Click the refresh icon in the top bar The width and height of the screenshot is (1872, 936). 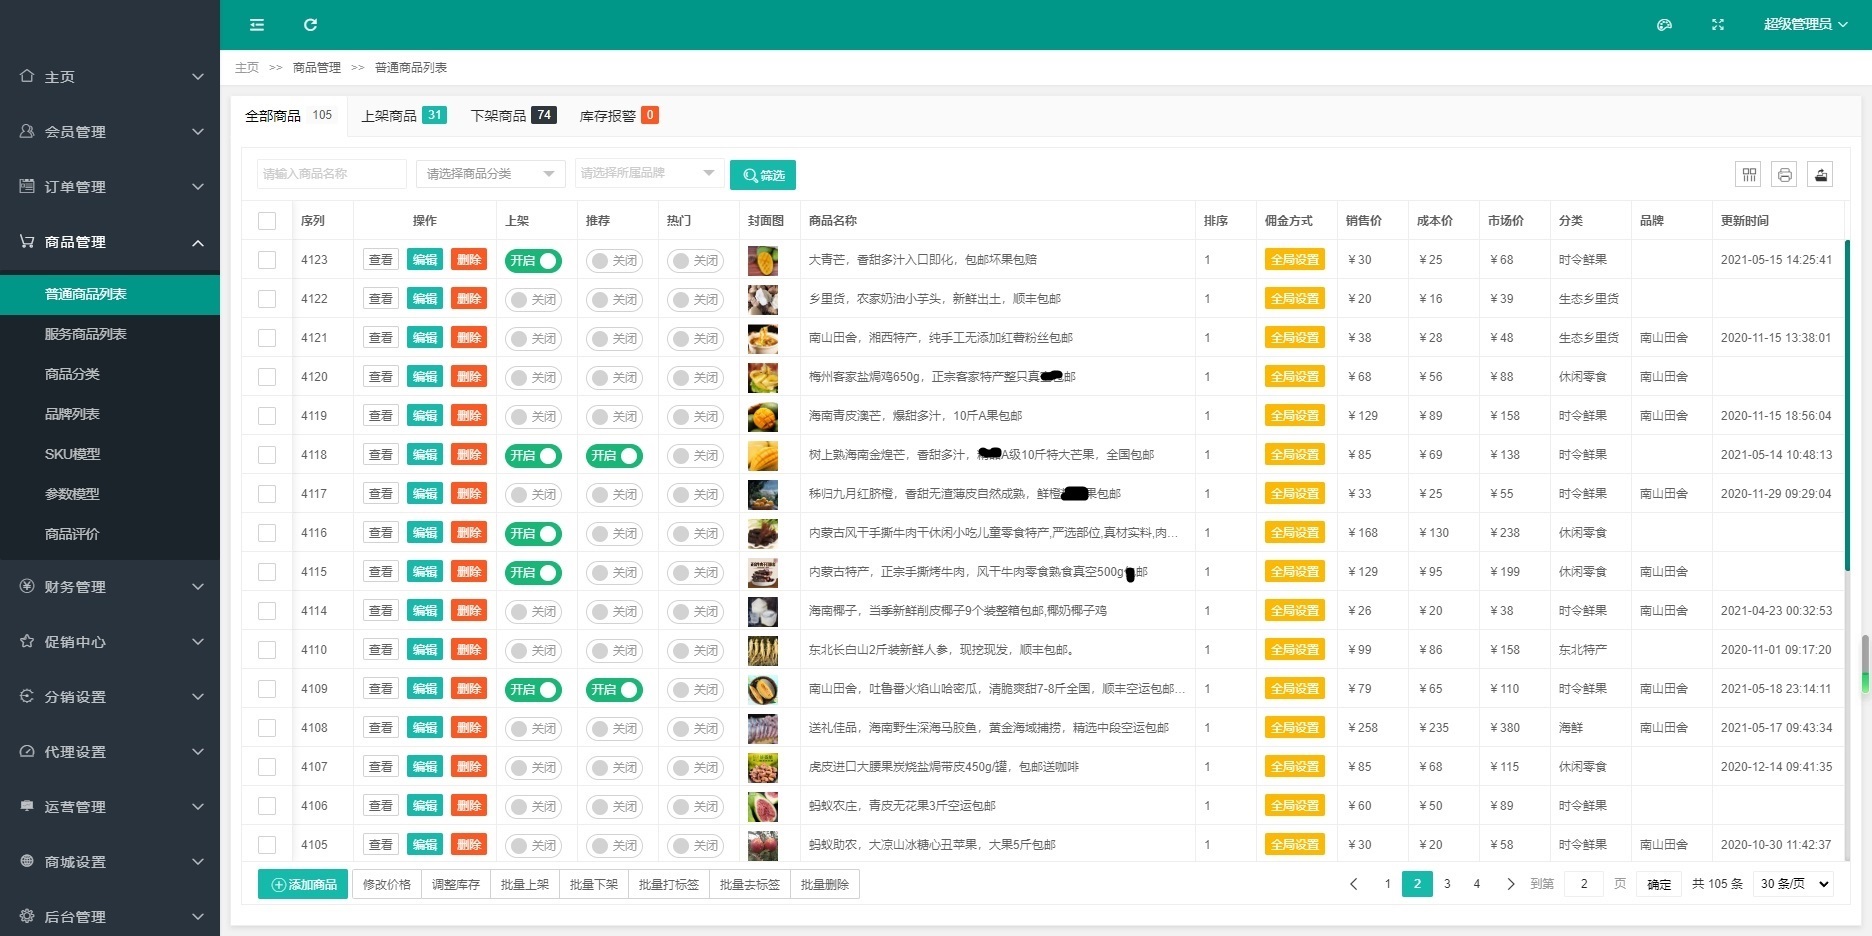(x=310, y=25)
